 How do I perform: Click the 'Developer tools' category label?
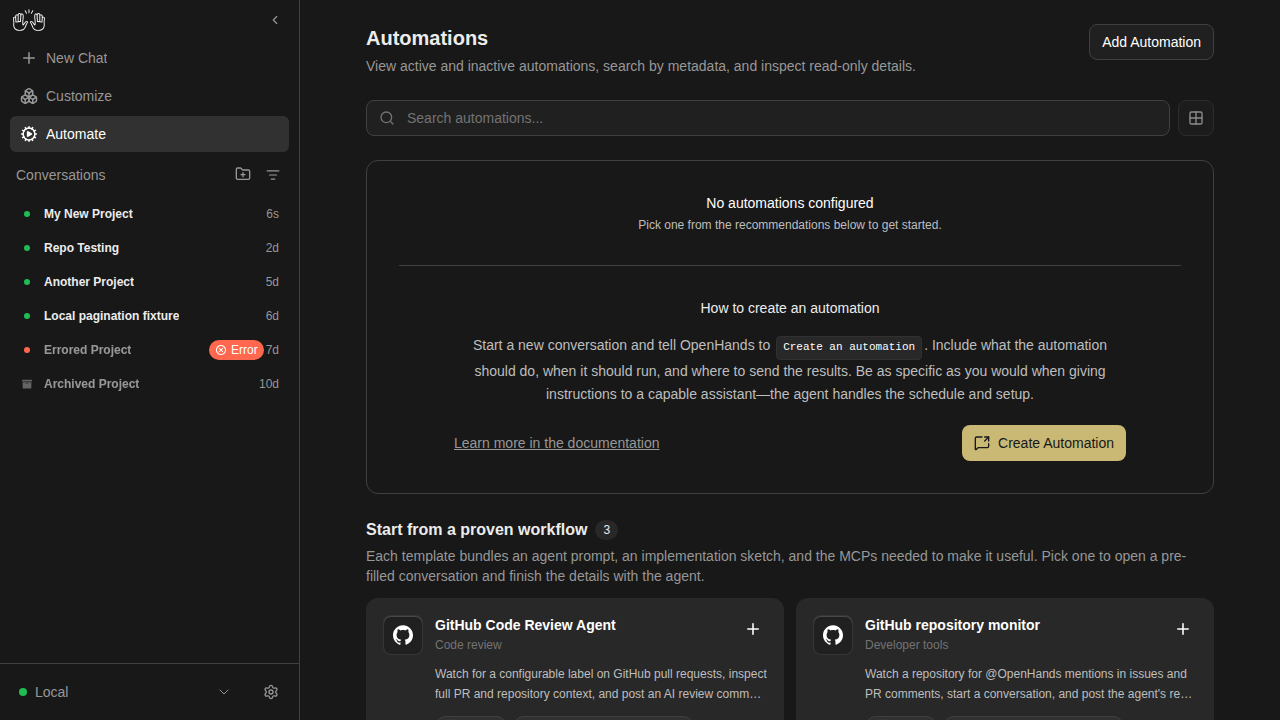(x=907, y=645)
